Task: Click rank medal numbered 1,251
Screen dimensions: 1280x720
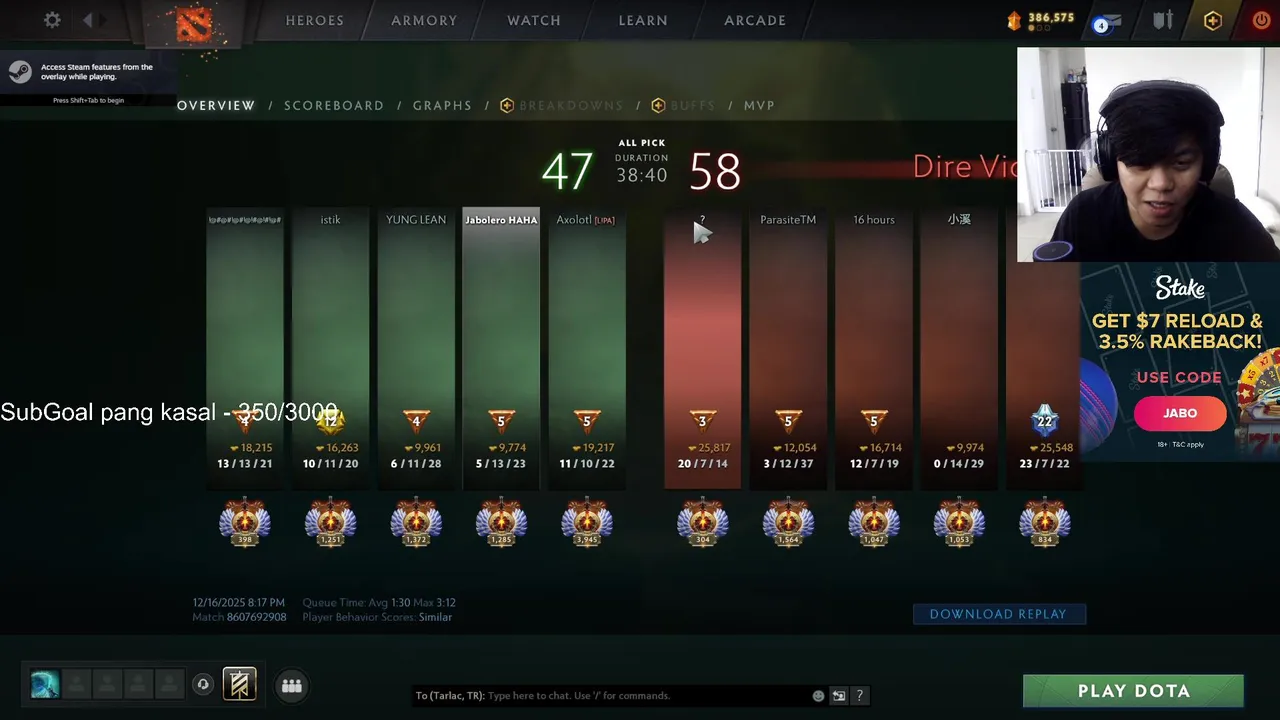Action: coord(330,523)
